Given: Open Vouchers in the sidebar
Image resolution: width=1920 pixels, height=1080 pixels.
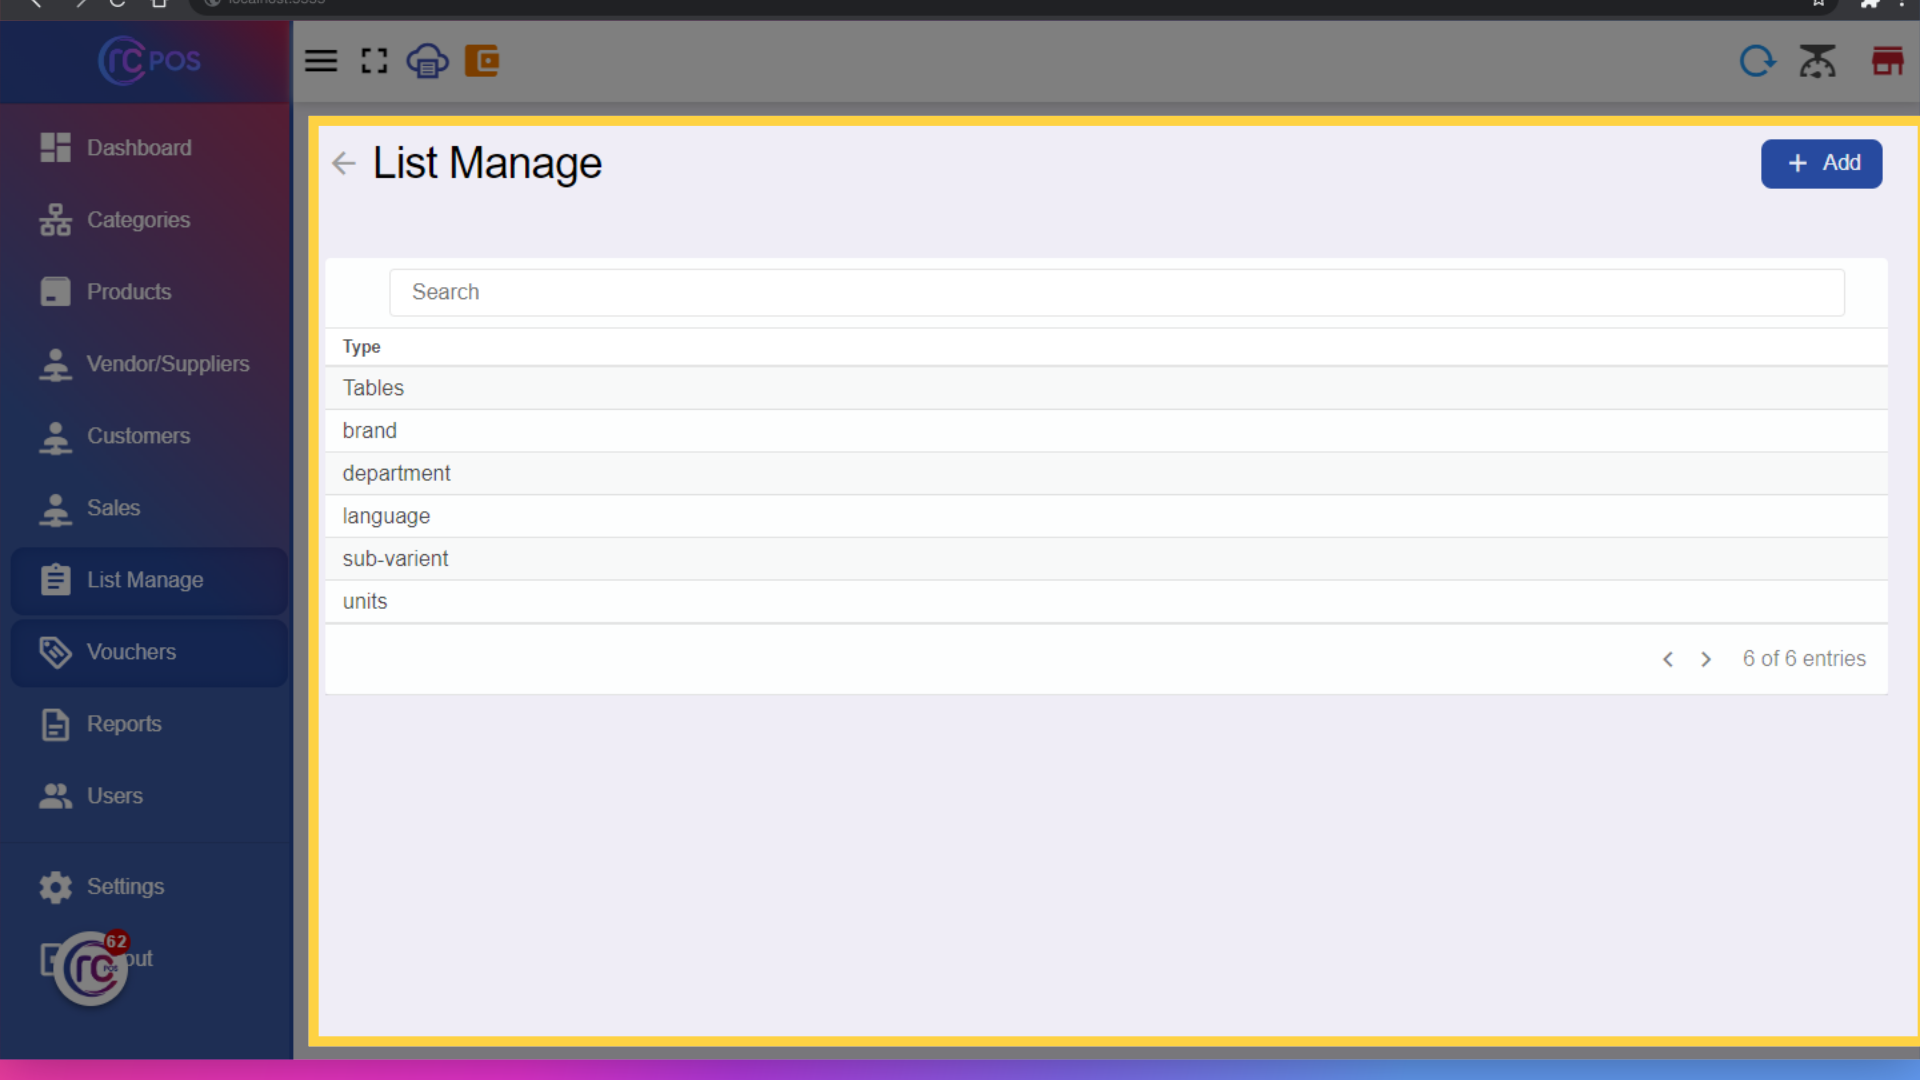Looking at the screenshot, I should point(149,652).
